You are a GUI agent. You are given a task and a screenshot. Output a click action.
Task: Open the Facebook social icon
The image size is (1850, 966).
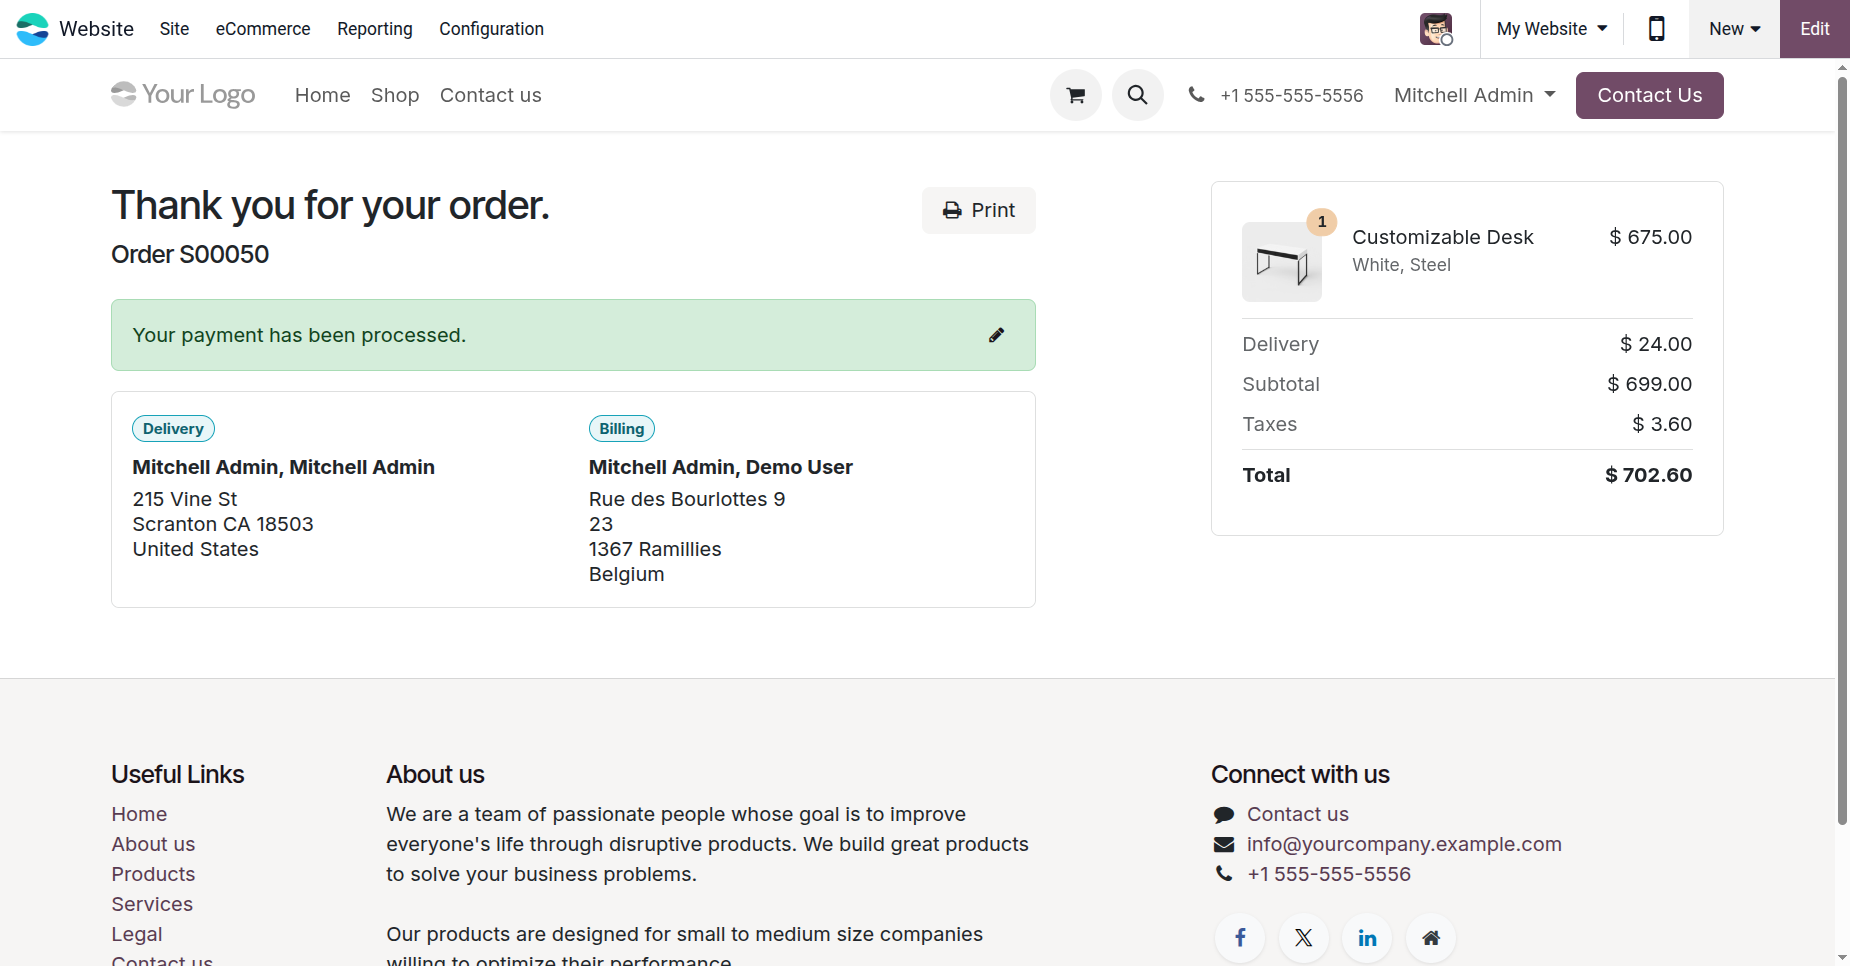click(x=1240, y=938)
